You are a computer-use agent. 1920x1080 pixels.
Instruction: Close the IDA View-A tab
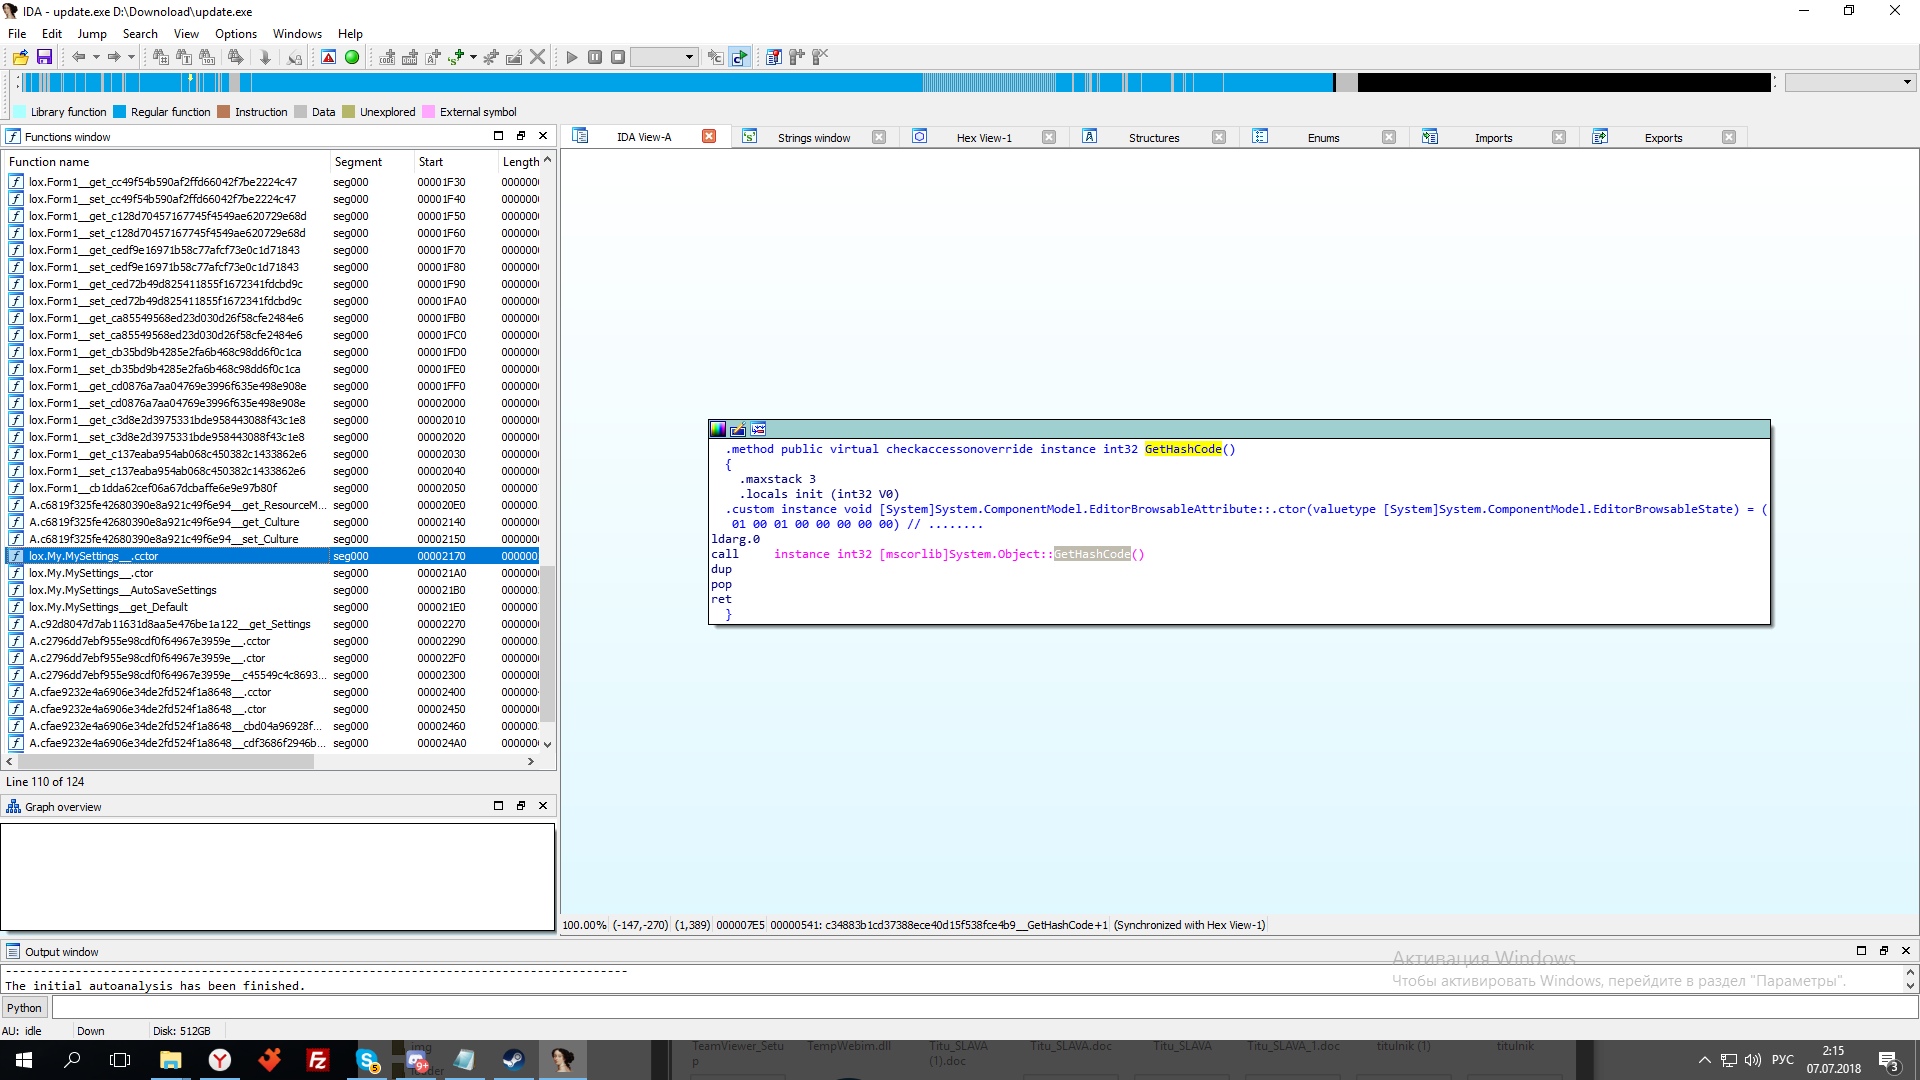tap(709, 137)
